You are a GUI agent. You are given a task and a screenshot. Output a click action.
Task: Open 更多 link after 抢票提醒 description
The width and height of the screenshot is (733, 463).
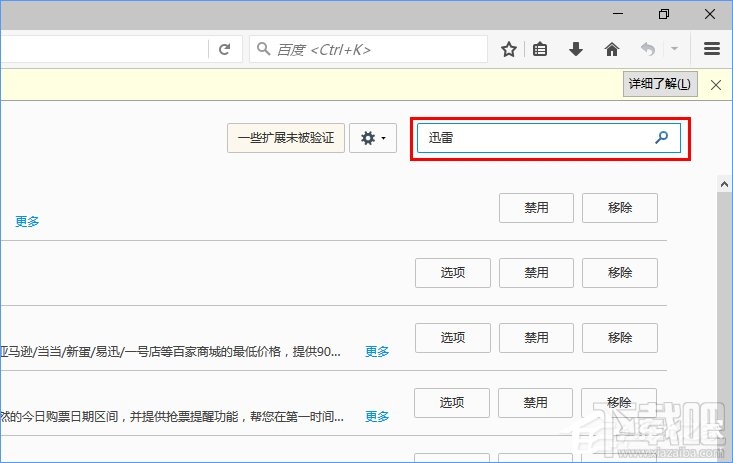pos(377,416)
